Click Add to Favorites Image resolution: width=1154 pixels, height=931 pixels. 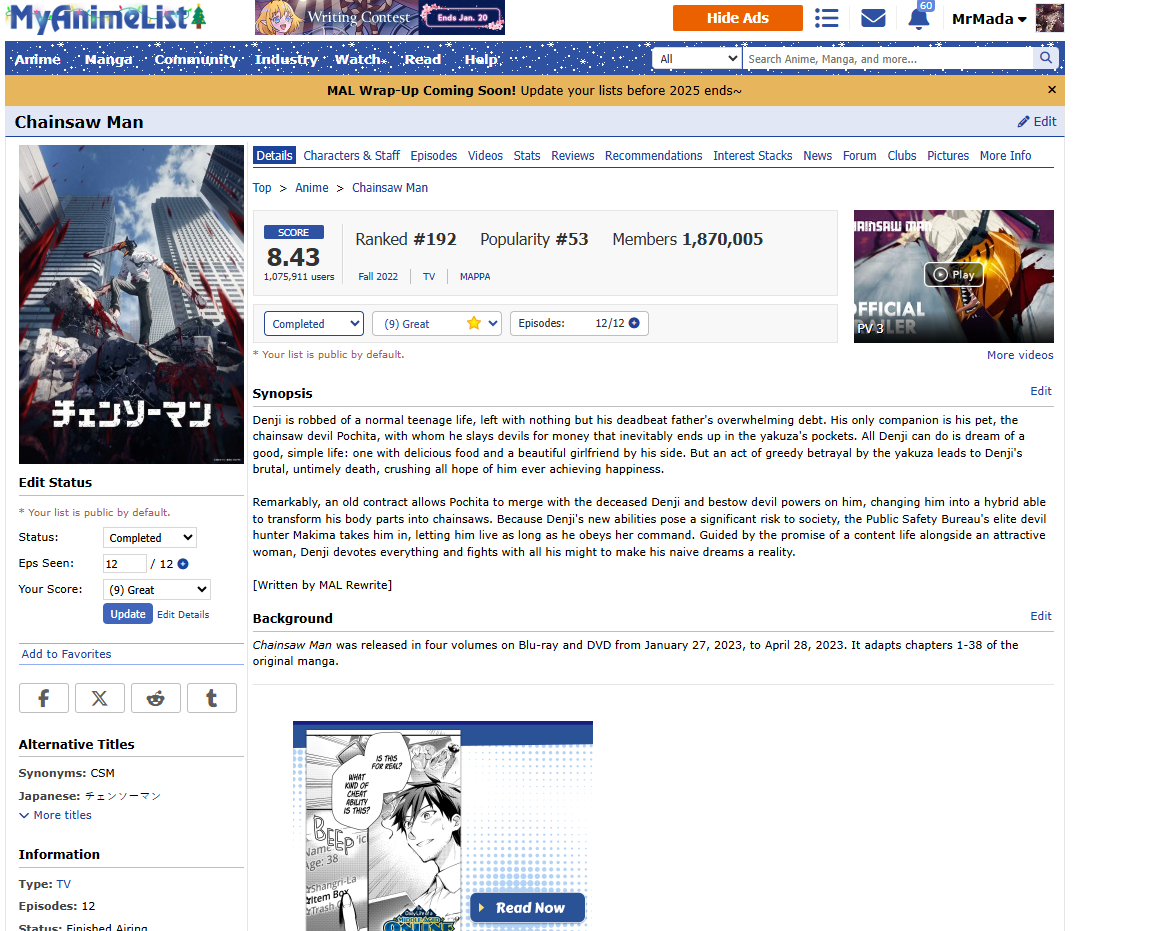pos(66,654)
